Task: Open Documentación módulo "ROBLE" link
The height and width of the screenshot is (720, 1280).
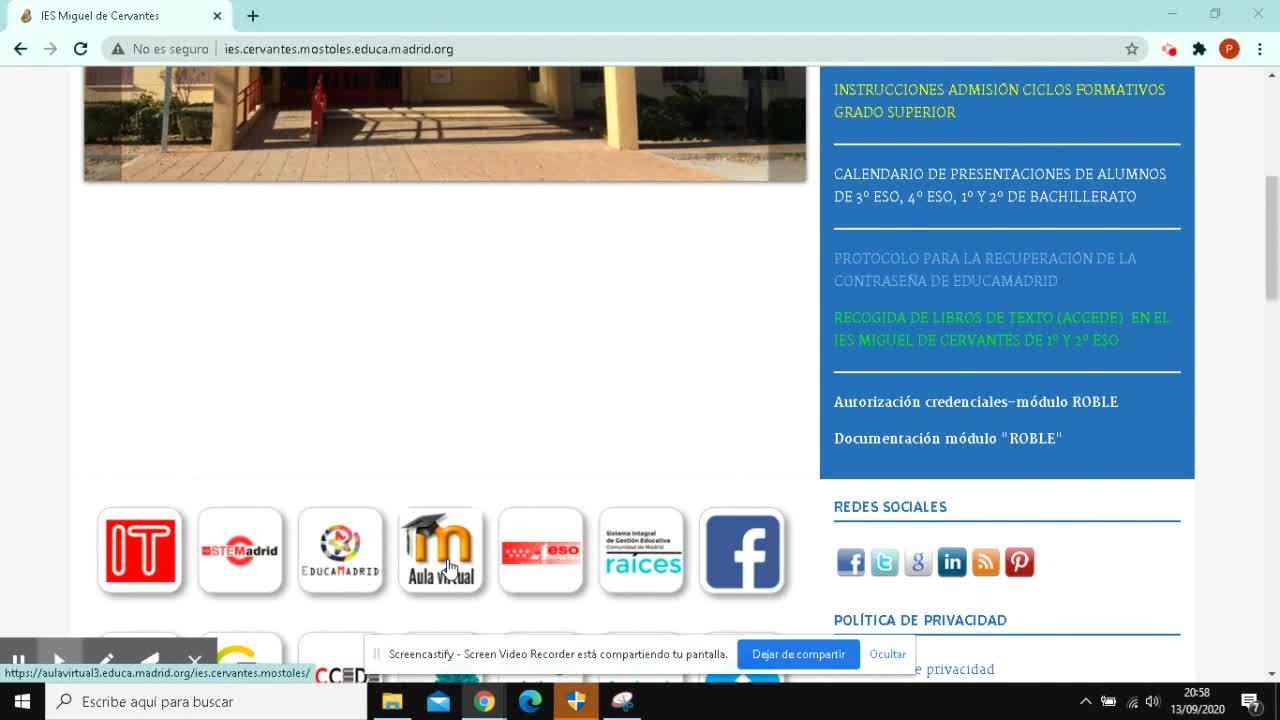Action: (x=948, y=438)
